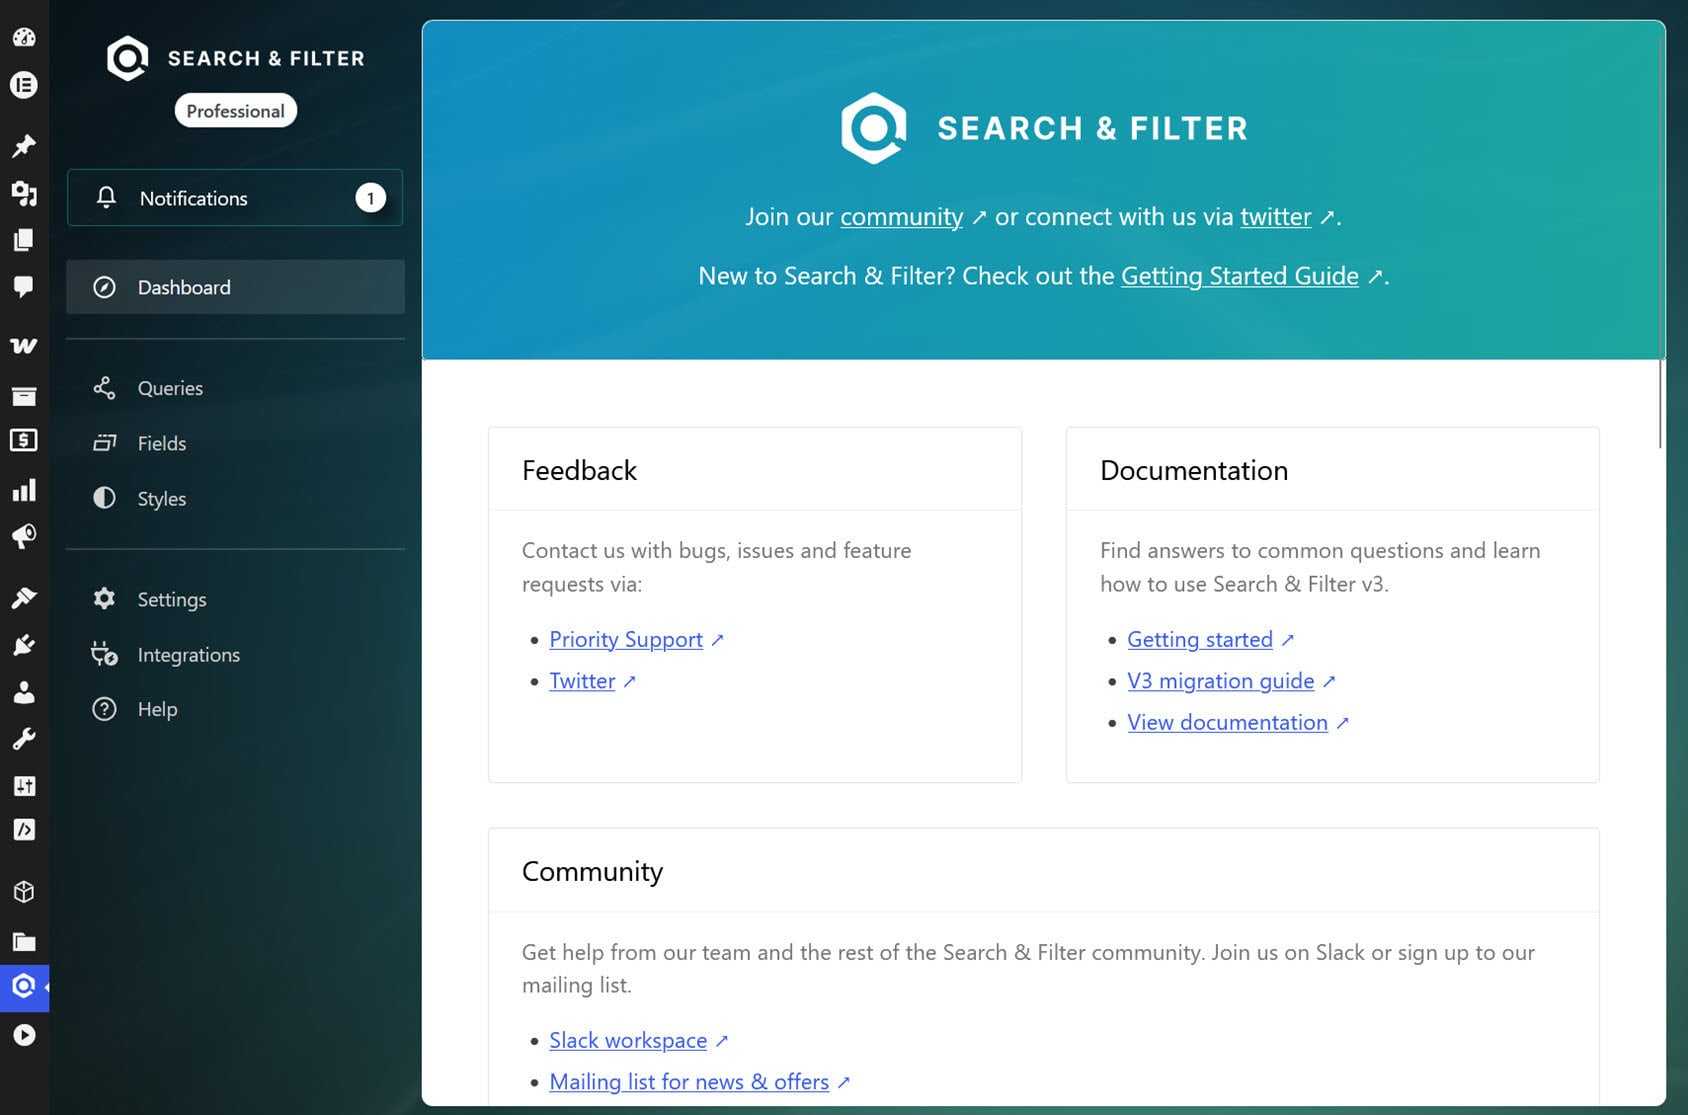Open the View documentation link
This screenshot has width=1688, height=1115.
pos(1227,723)
